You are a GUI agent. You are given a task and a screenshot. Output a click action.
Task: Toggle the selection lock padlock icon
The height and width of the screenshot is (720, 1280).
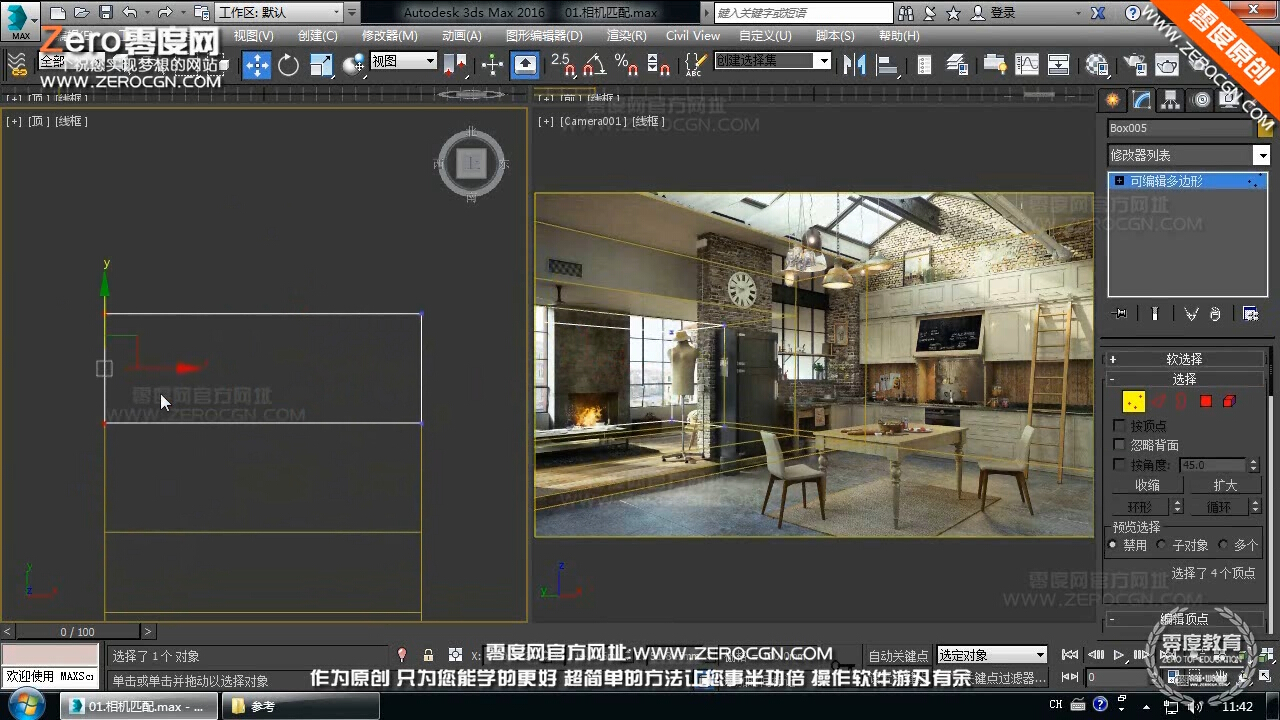click(x=428, y=655)
